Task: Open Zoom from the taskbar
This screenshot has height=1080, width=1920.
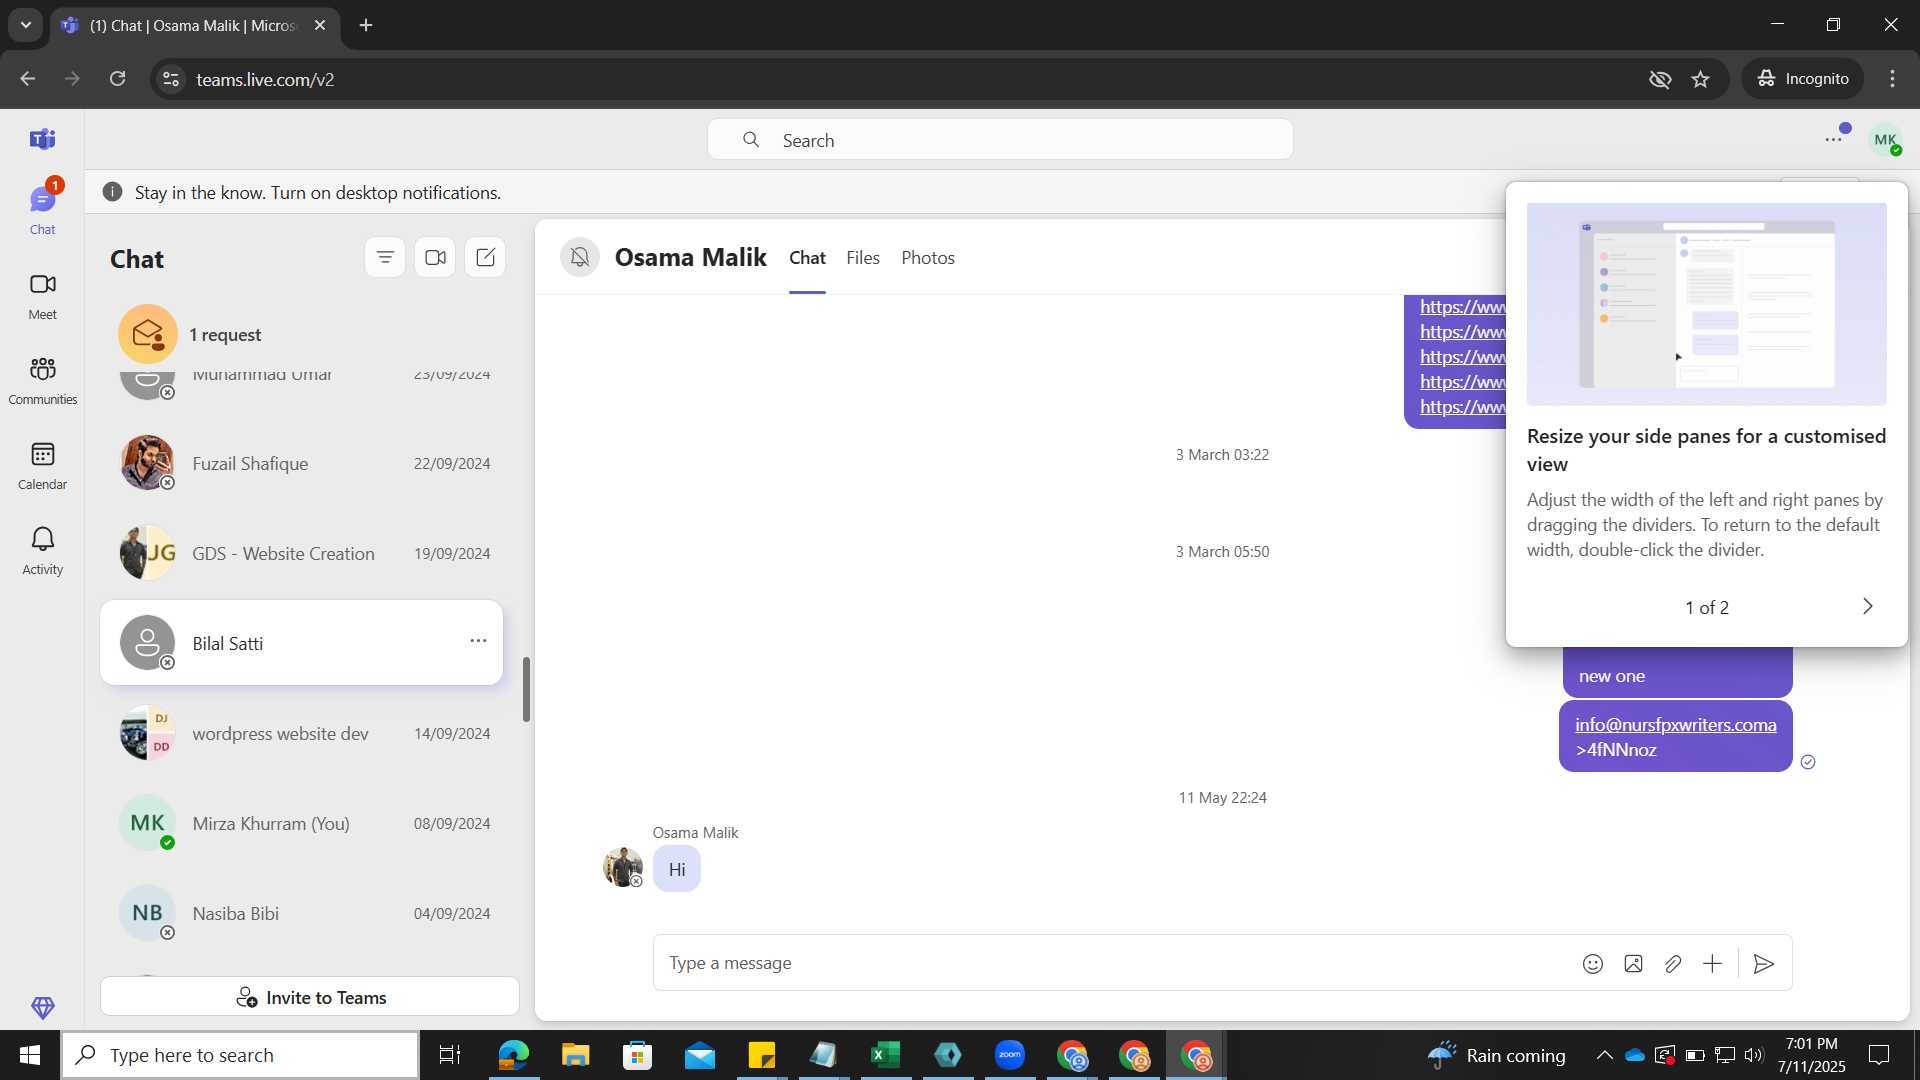Action: tap(1010, 1055)
